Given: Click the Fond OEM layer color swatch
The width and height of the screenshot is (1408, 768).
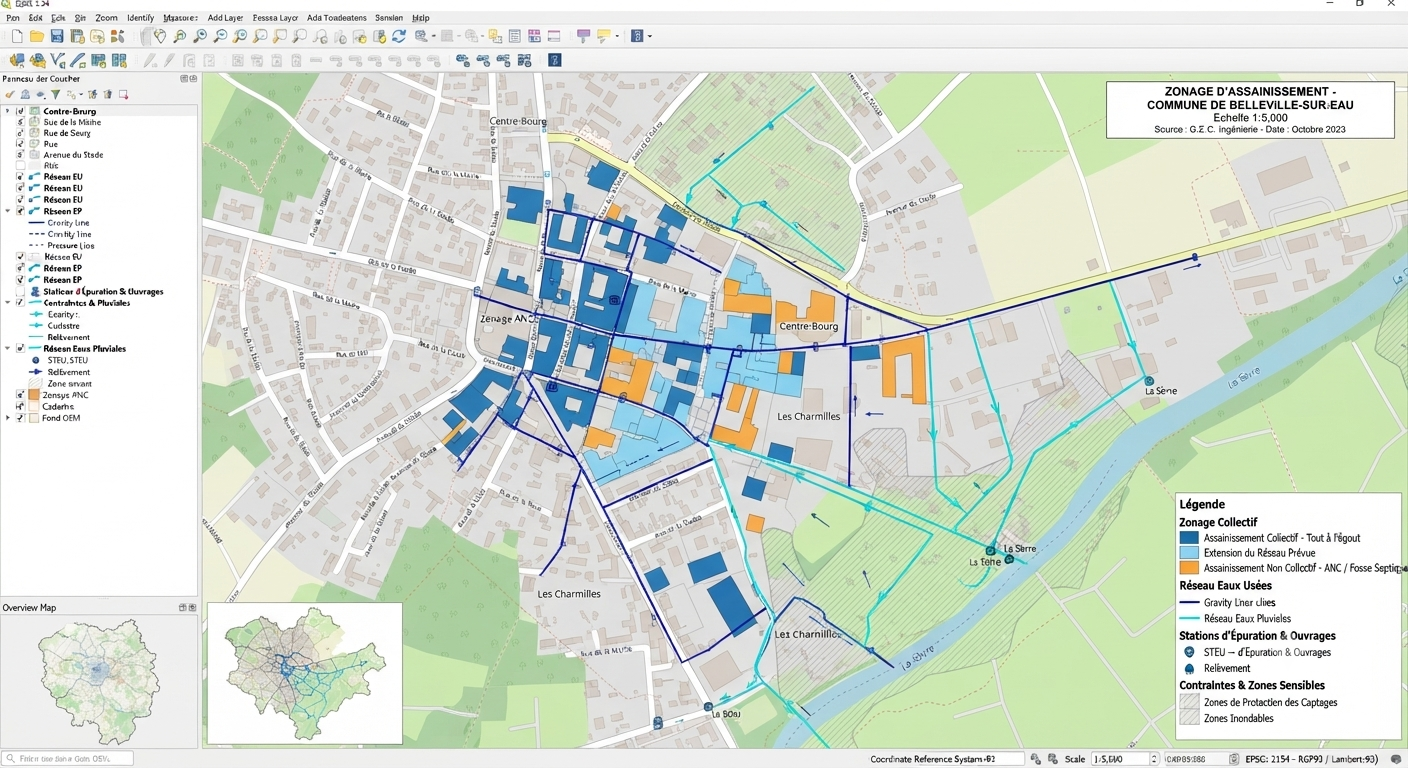Looking at the screenshot, I should point(34,418).
